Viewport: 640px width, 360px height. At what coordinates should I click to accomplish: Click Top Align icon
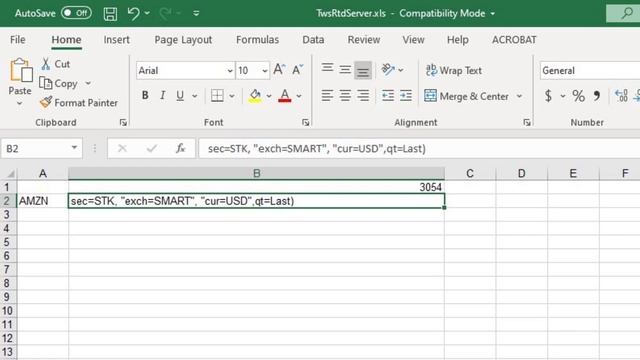tap(327, 68)
